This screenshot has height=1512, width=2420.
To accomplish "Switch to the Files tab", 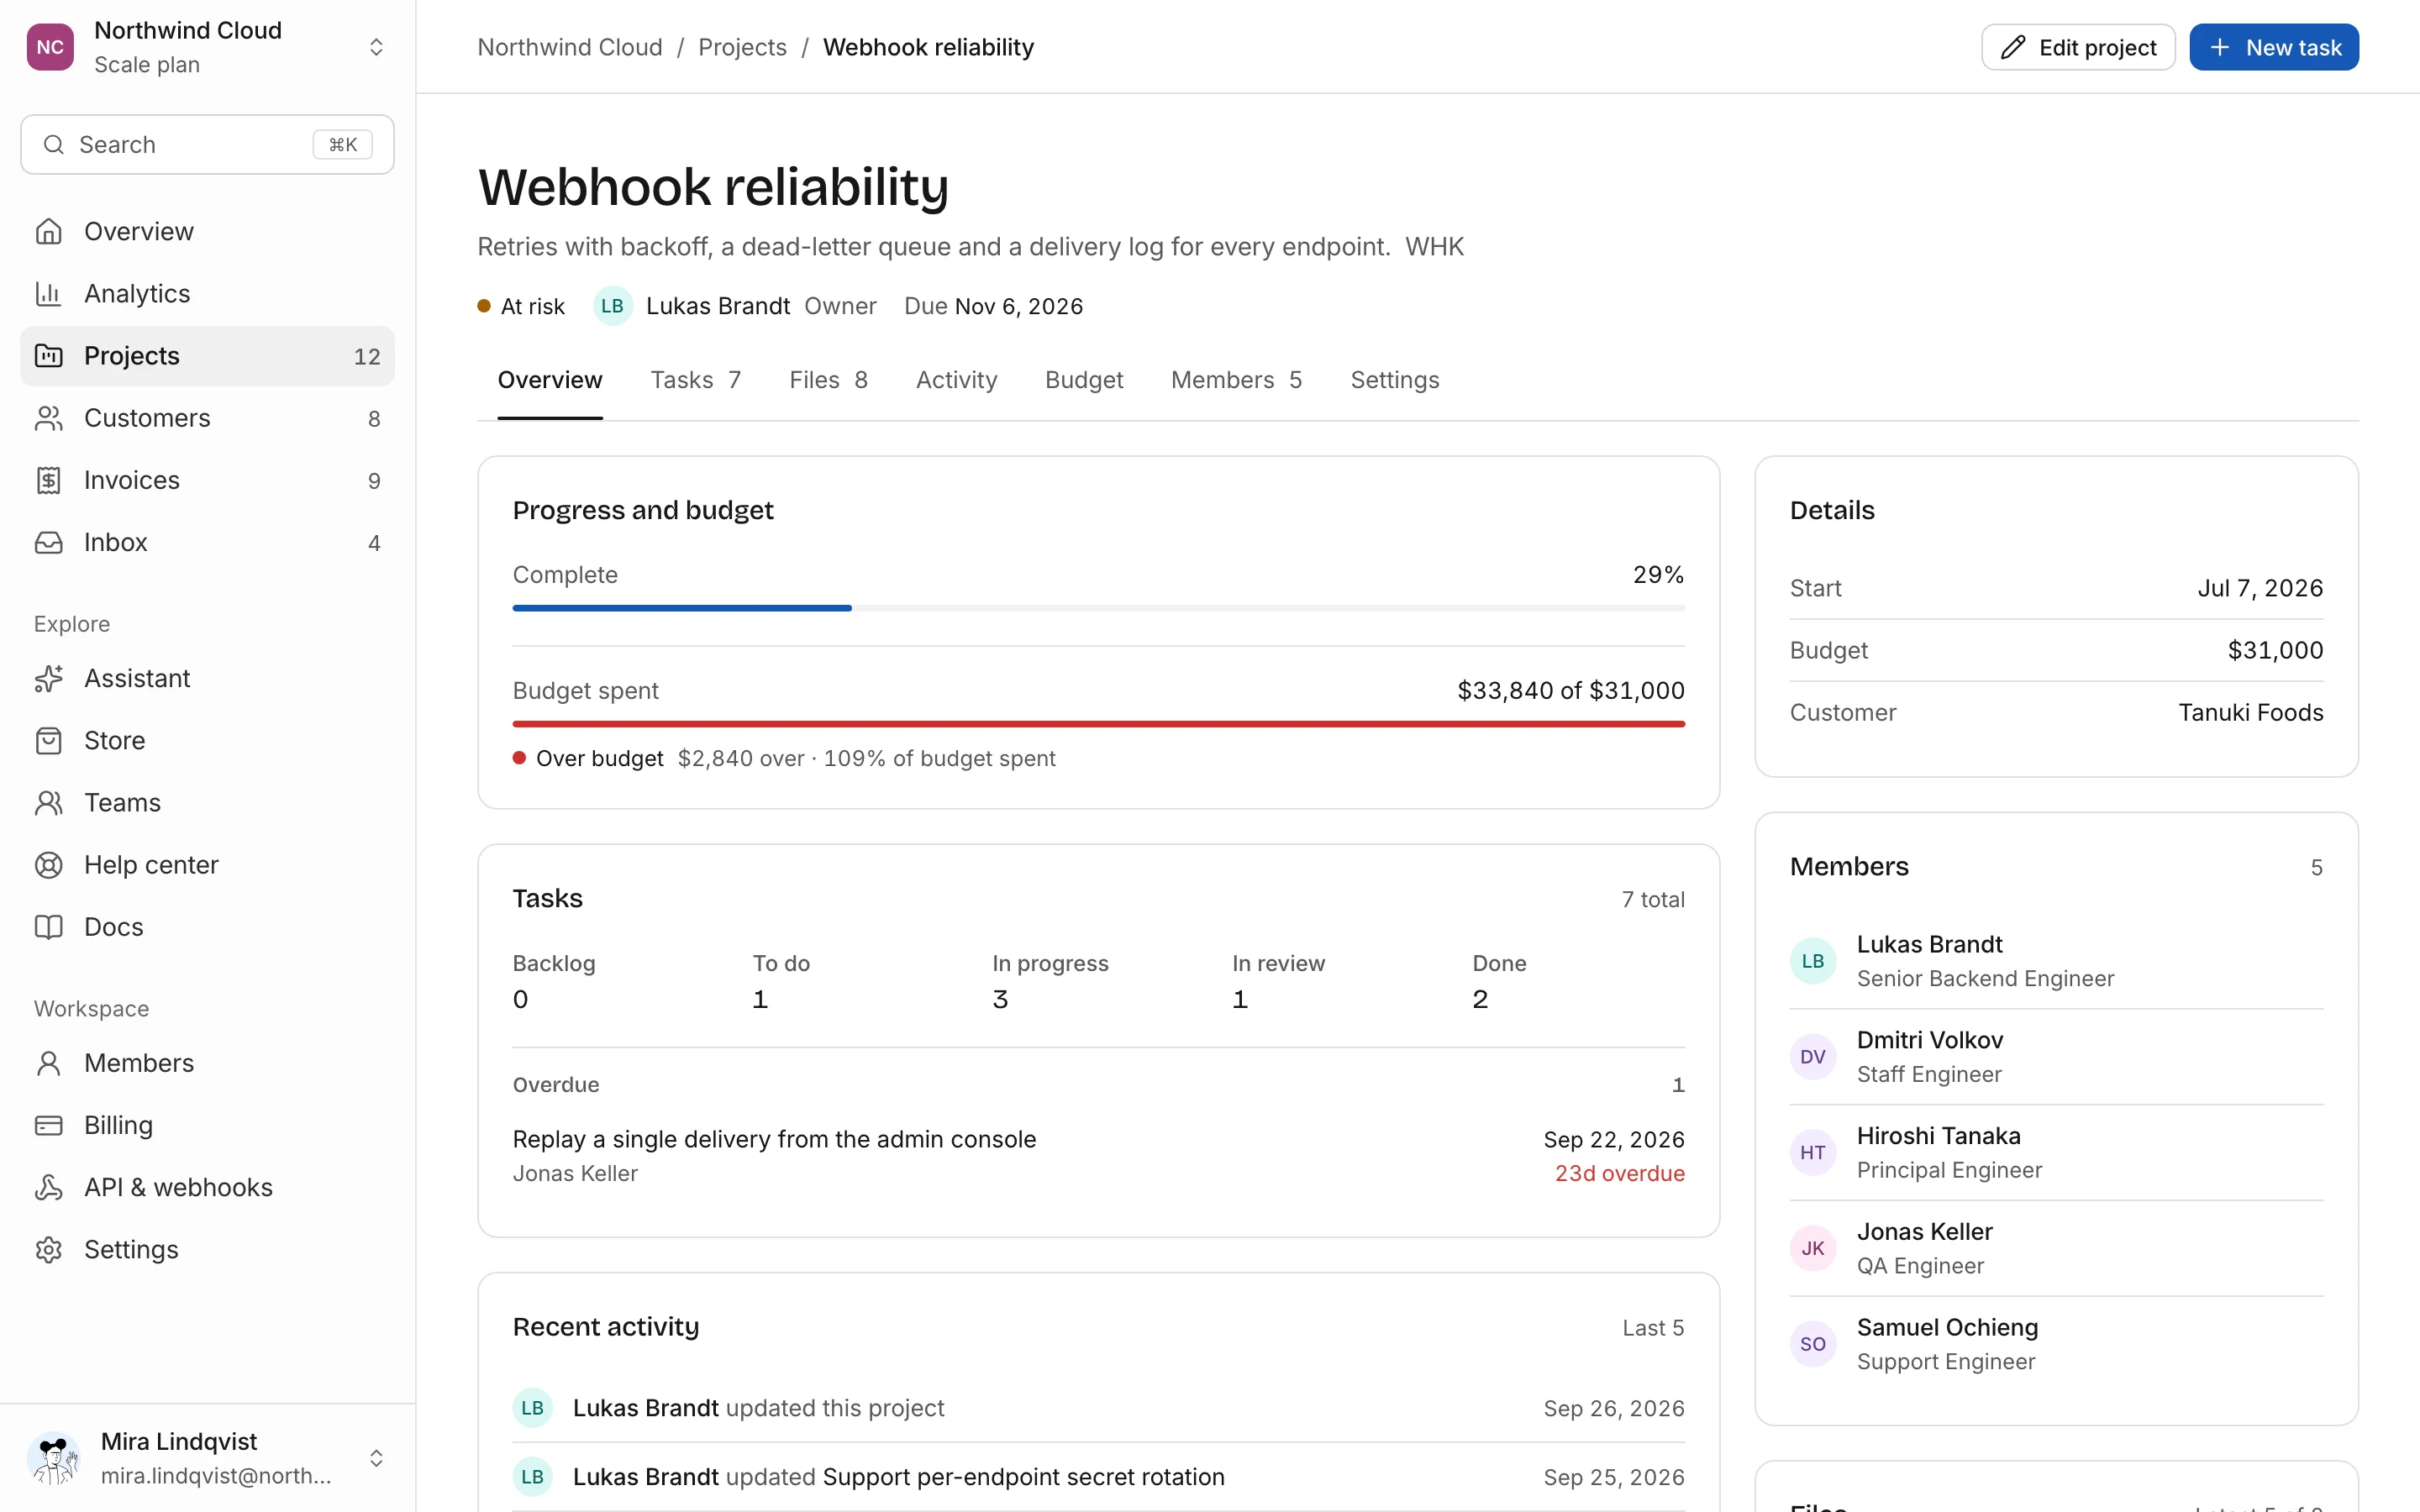I will (x=828, y=380).
